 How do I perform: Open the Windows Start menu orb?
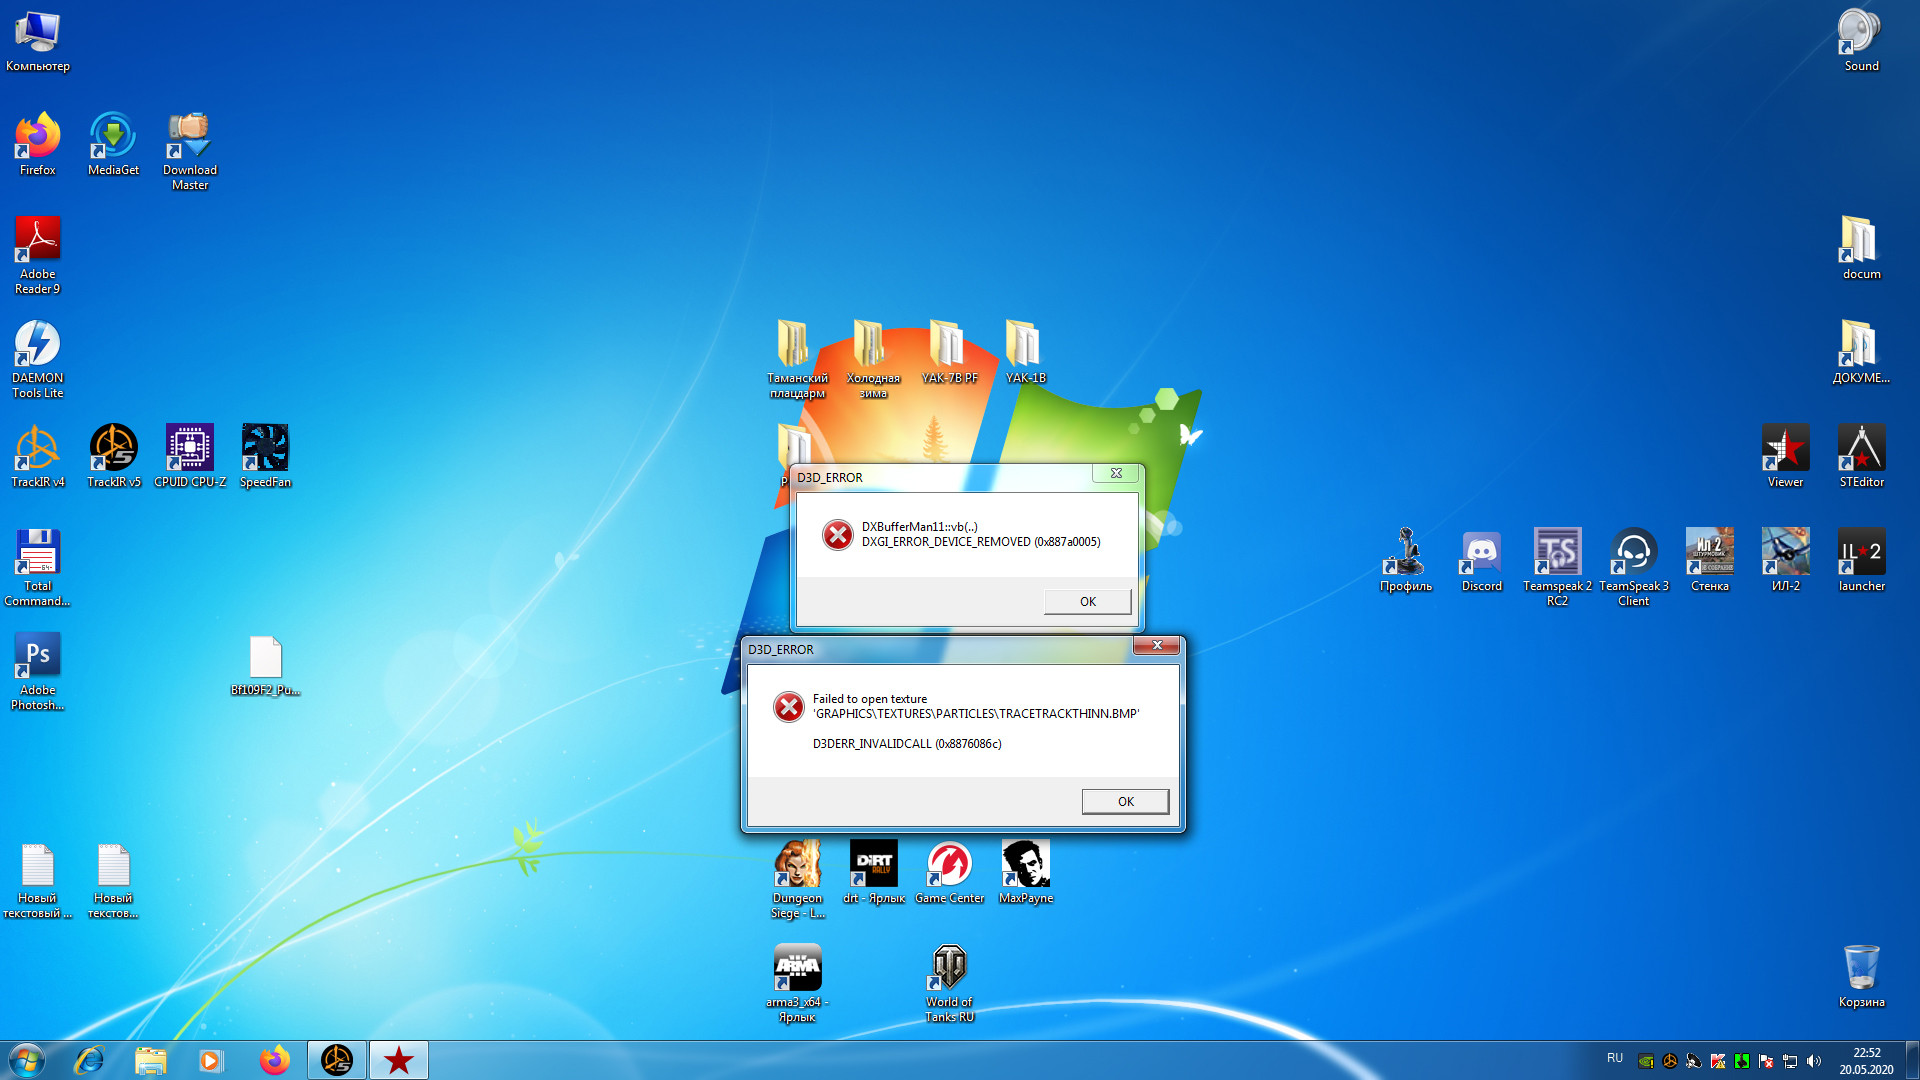click(x=27, y=1060)
